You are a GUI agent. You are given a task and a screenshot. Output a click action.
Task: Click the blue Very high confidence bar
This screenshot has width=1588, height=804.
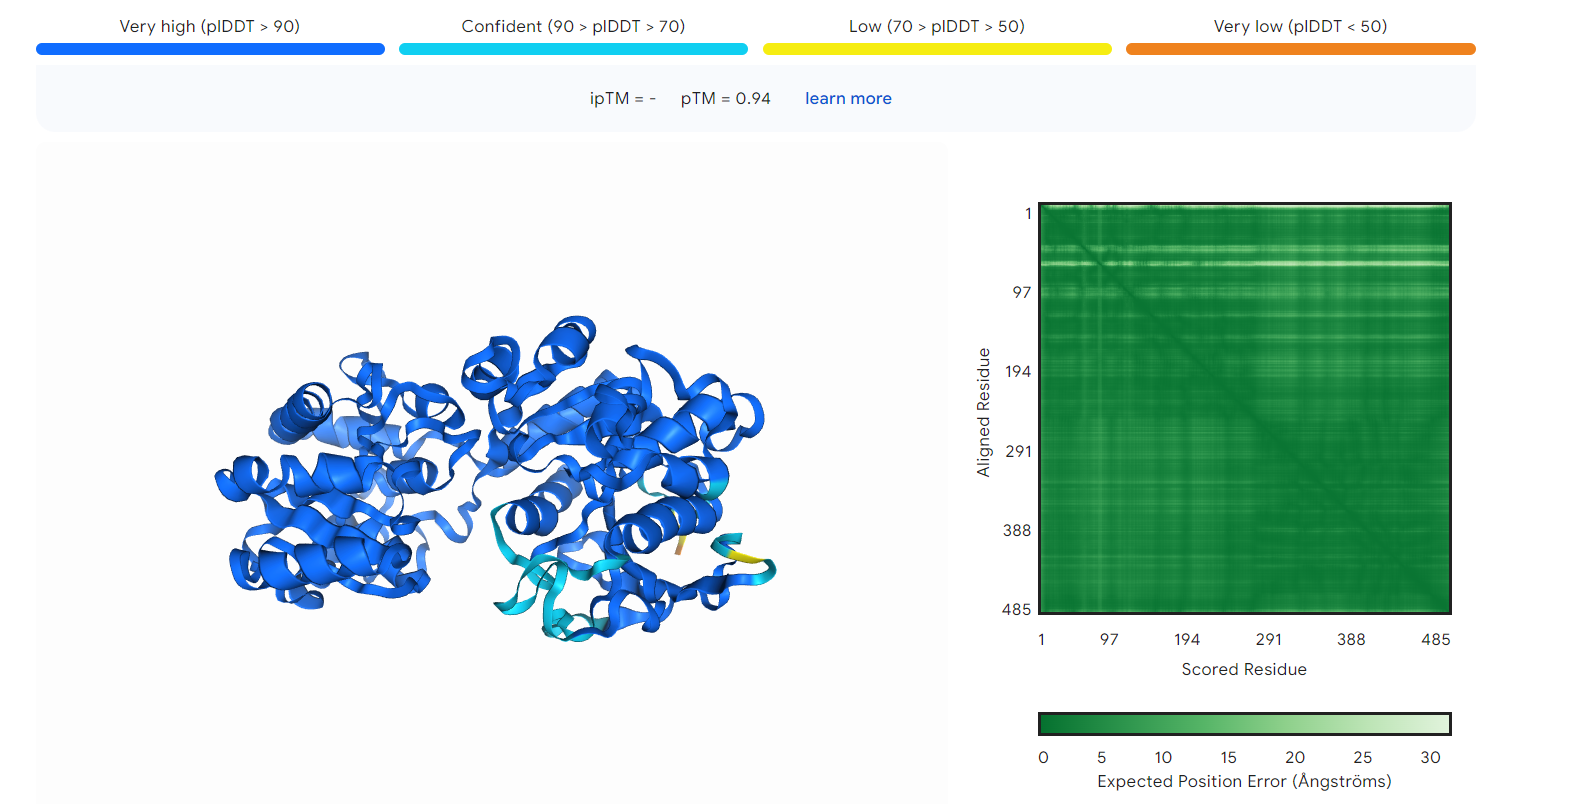[210, 49]
